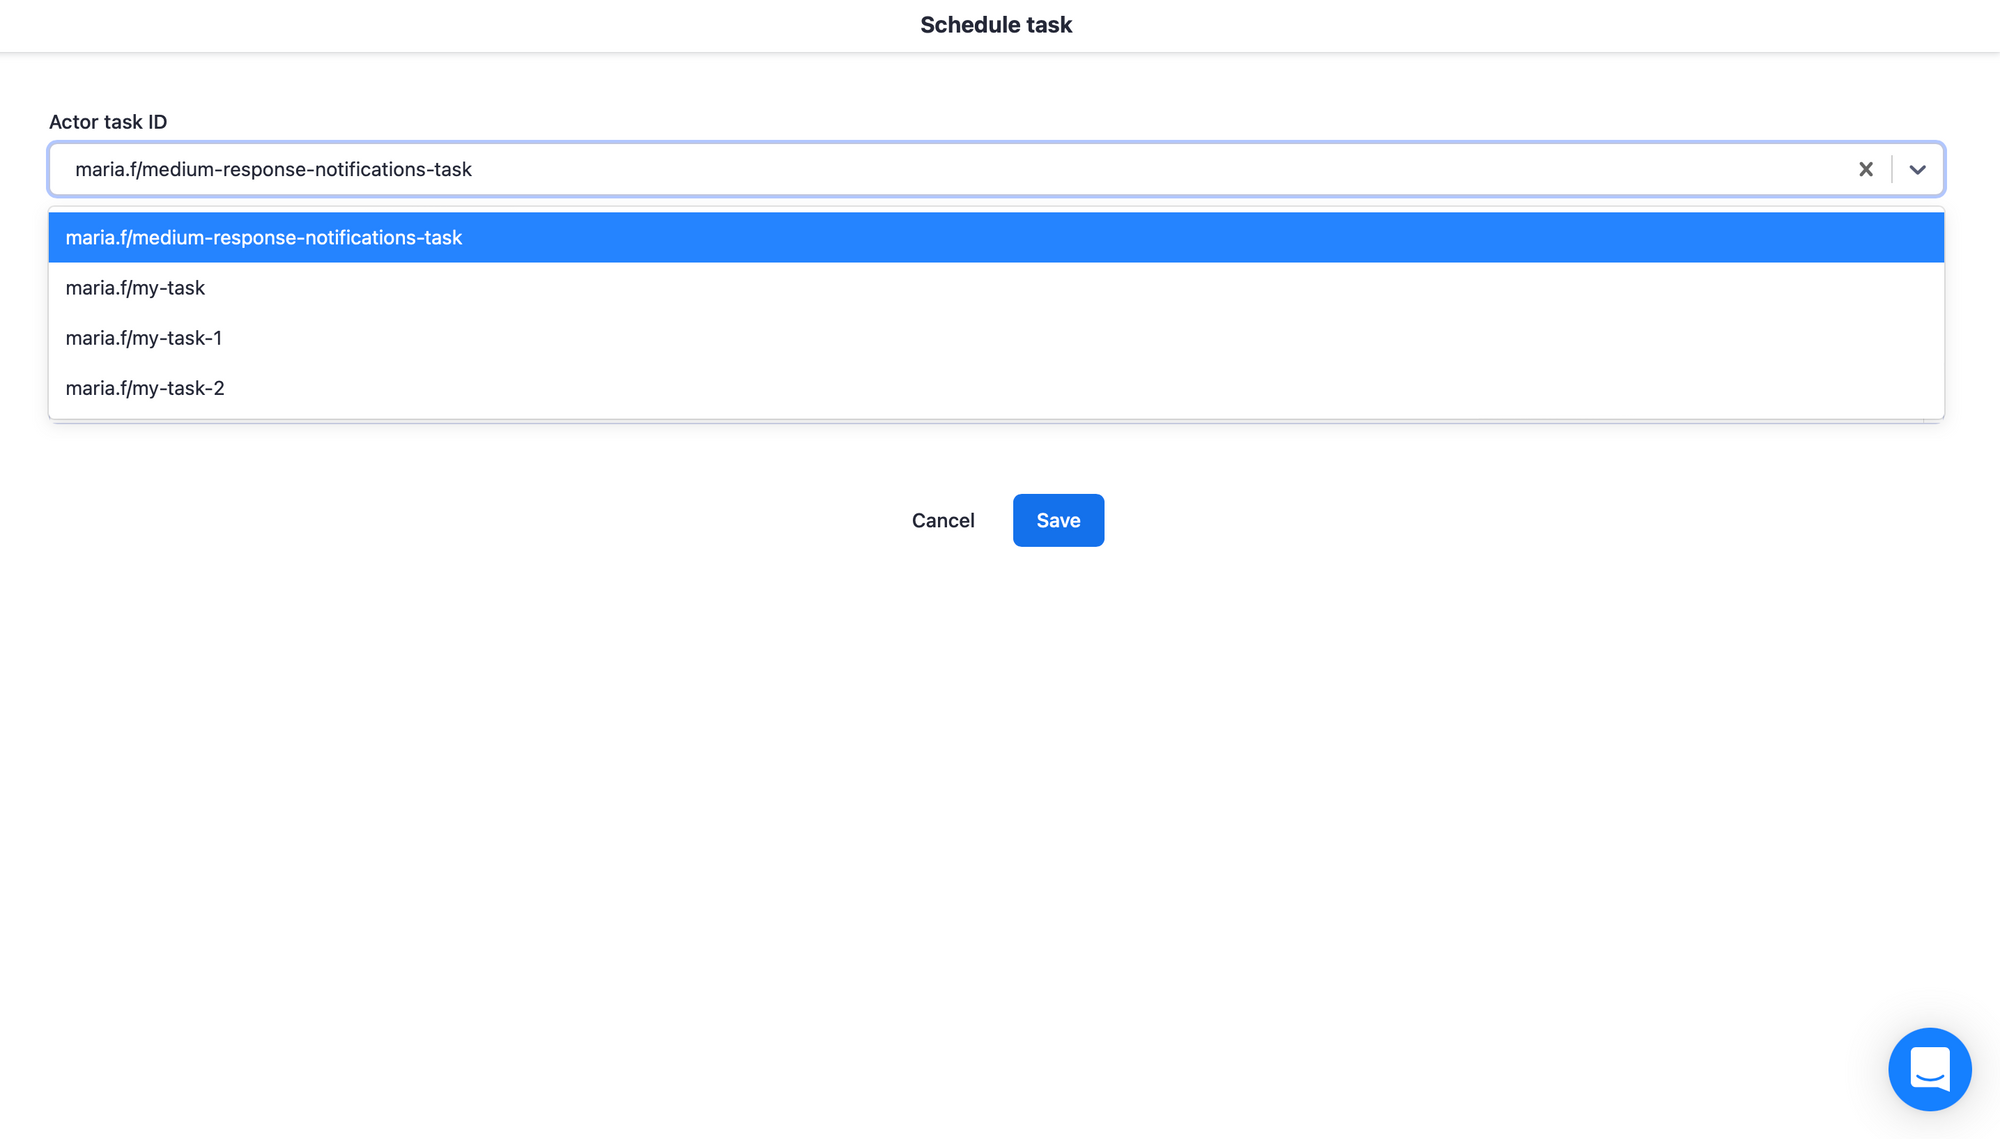Focus the Actor task ID input
The width and height of the screenshot is (2000, 1139).
tap(900, 169)
